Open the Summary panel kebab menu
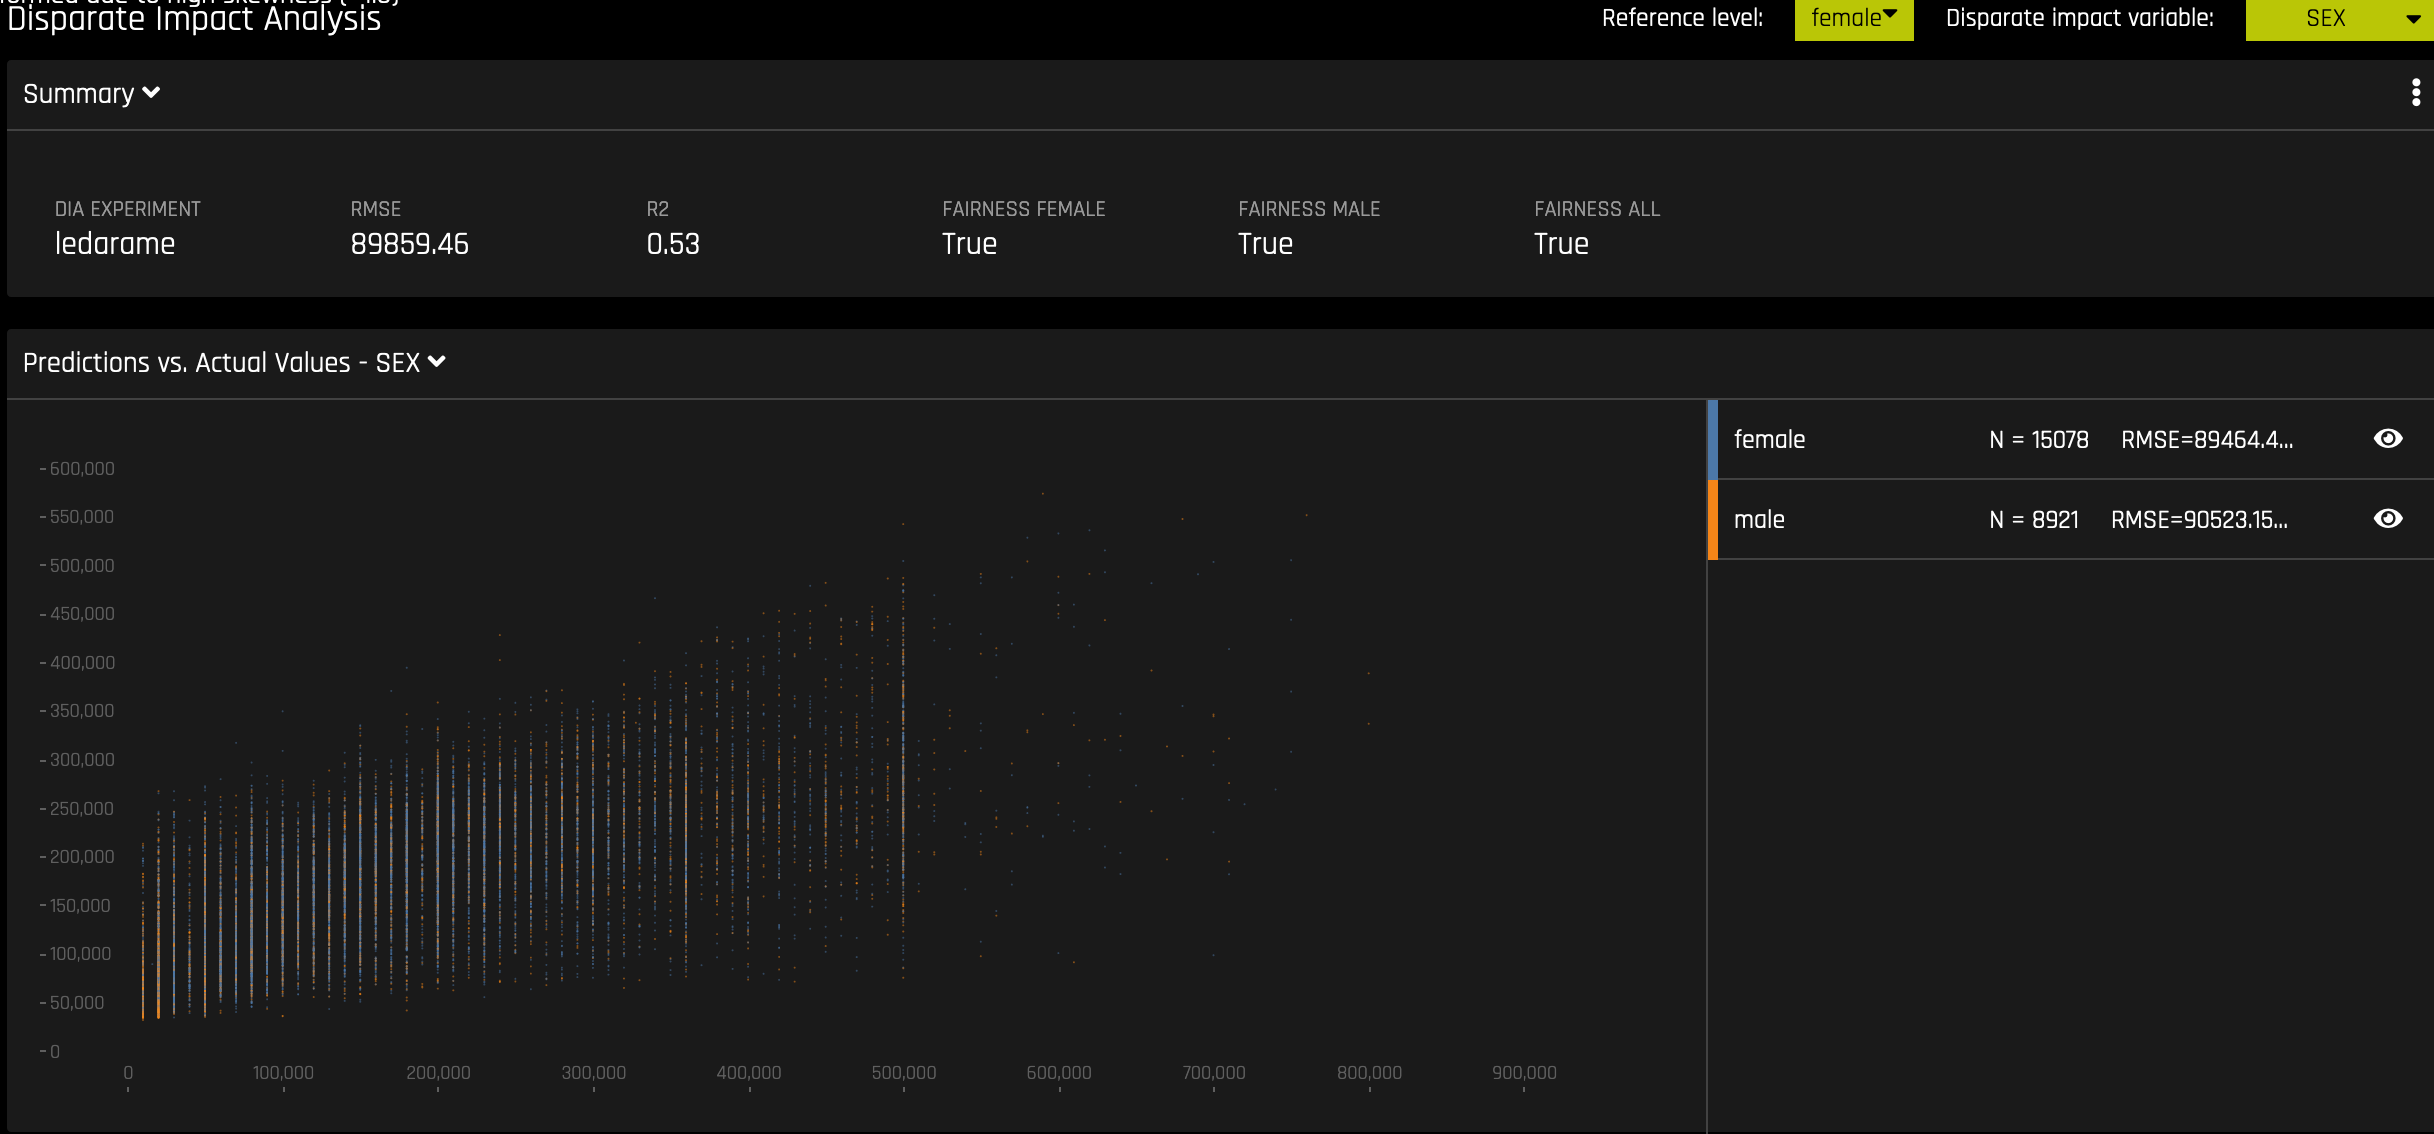 coord(2415,93)
